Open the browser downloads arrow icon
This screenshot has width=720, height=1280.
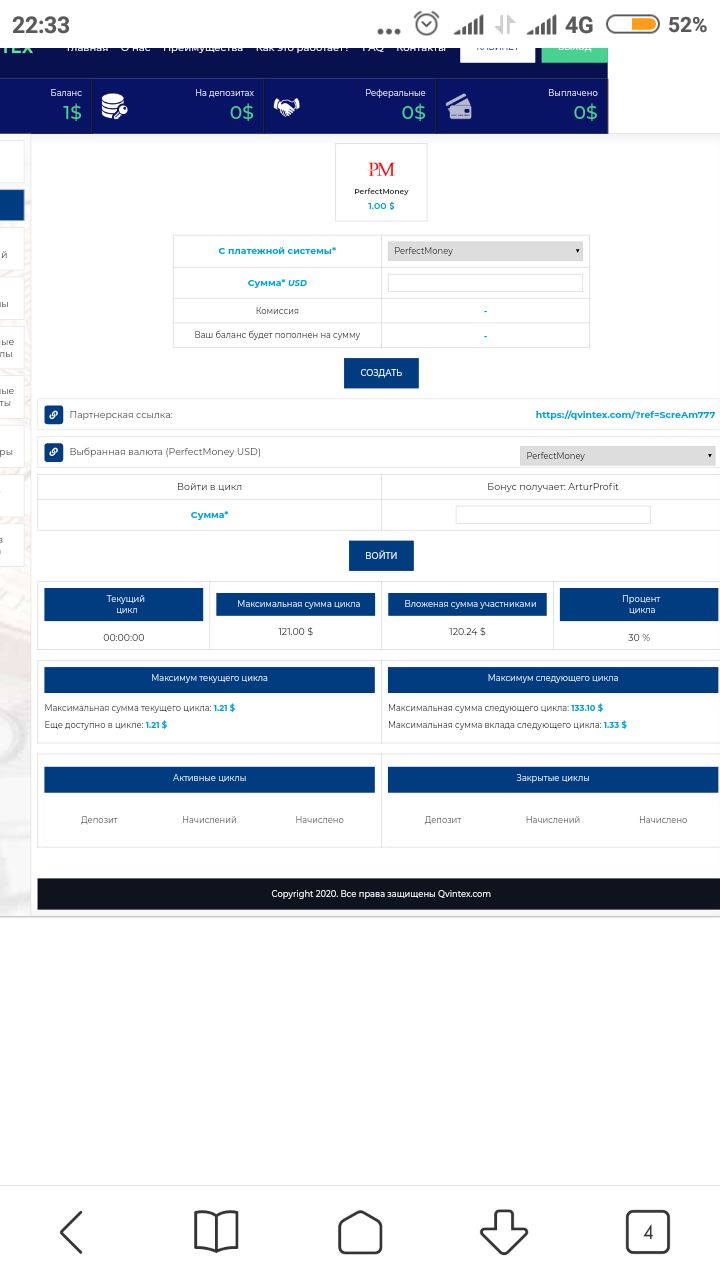pyautogui.click(x=504, y=1232)
